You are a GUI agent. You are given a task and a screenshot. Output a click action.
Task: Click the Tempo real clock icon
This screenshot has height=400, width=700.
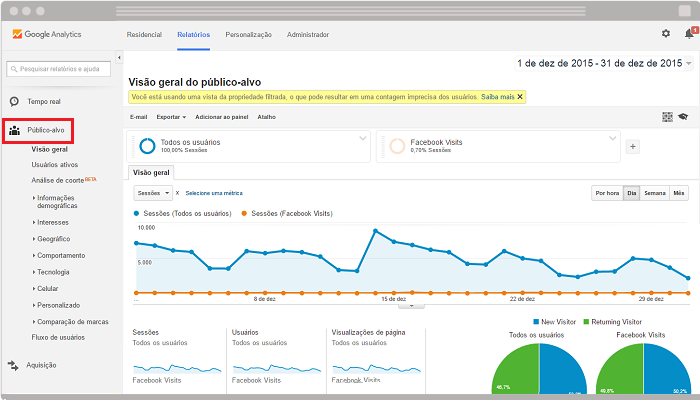[x=14, y=101]
